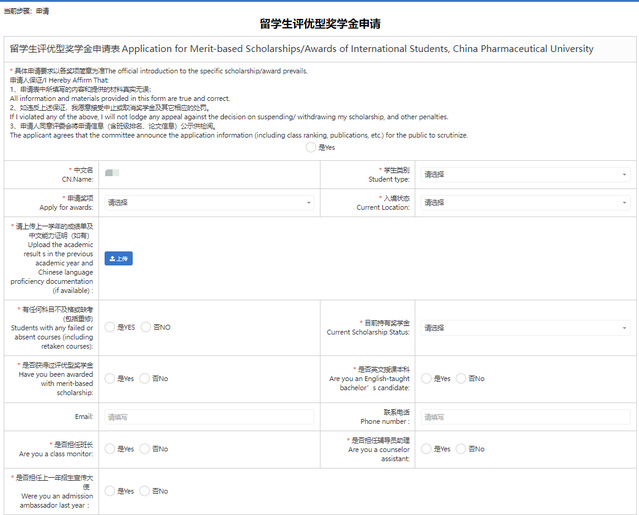Select No for admission ambassador last year
This screenshot has width=639, height=515.
pos(146,491)
